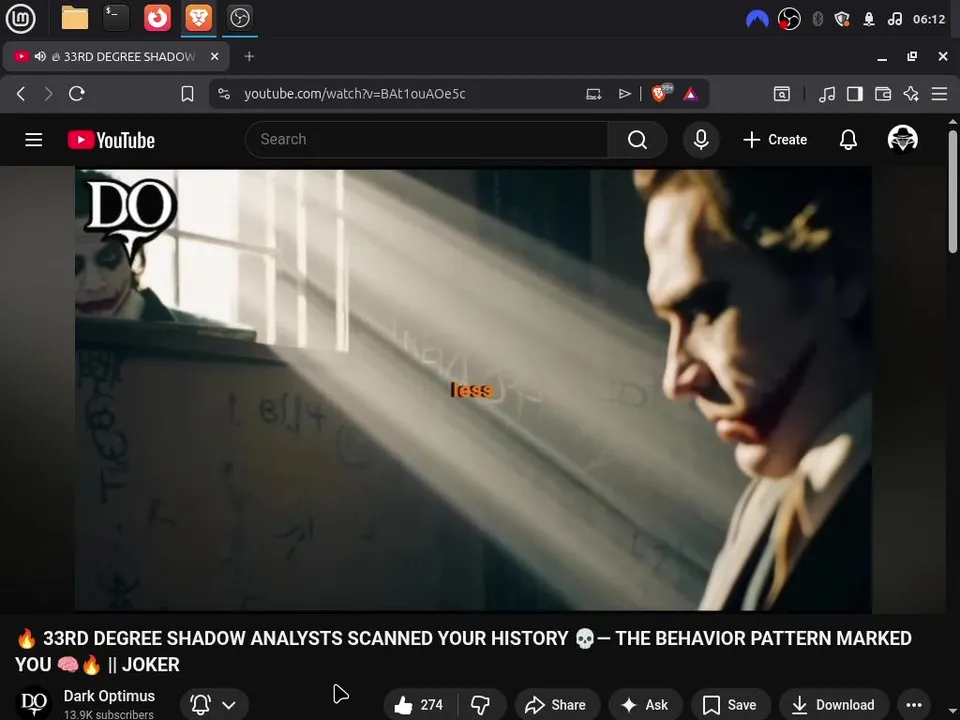Open the security shield tray icon
960x720 pixels.
[842, 20]
